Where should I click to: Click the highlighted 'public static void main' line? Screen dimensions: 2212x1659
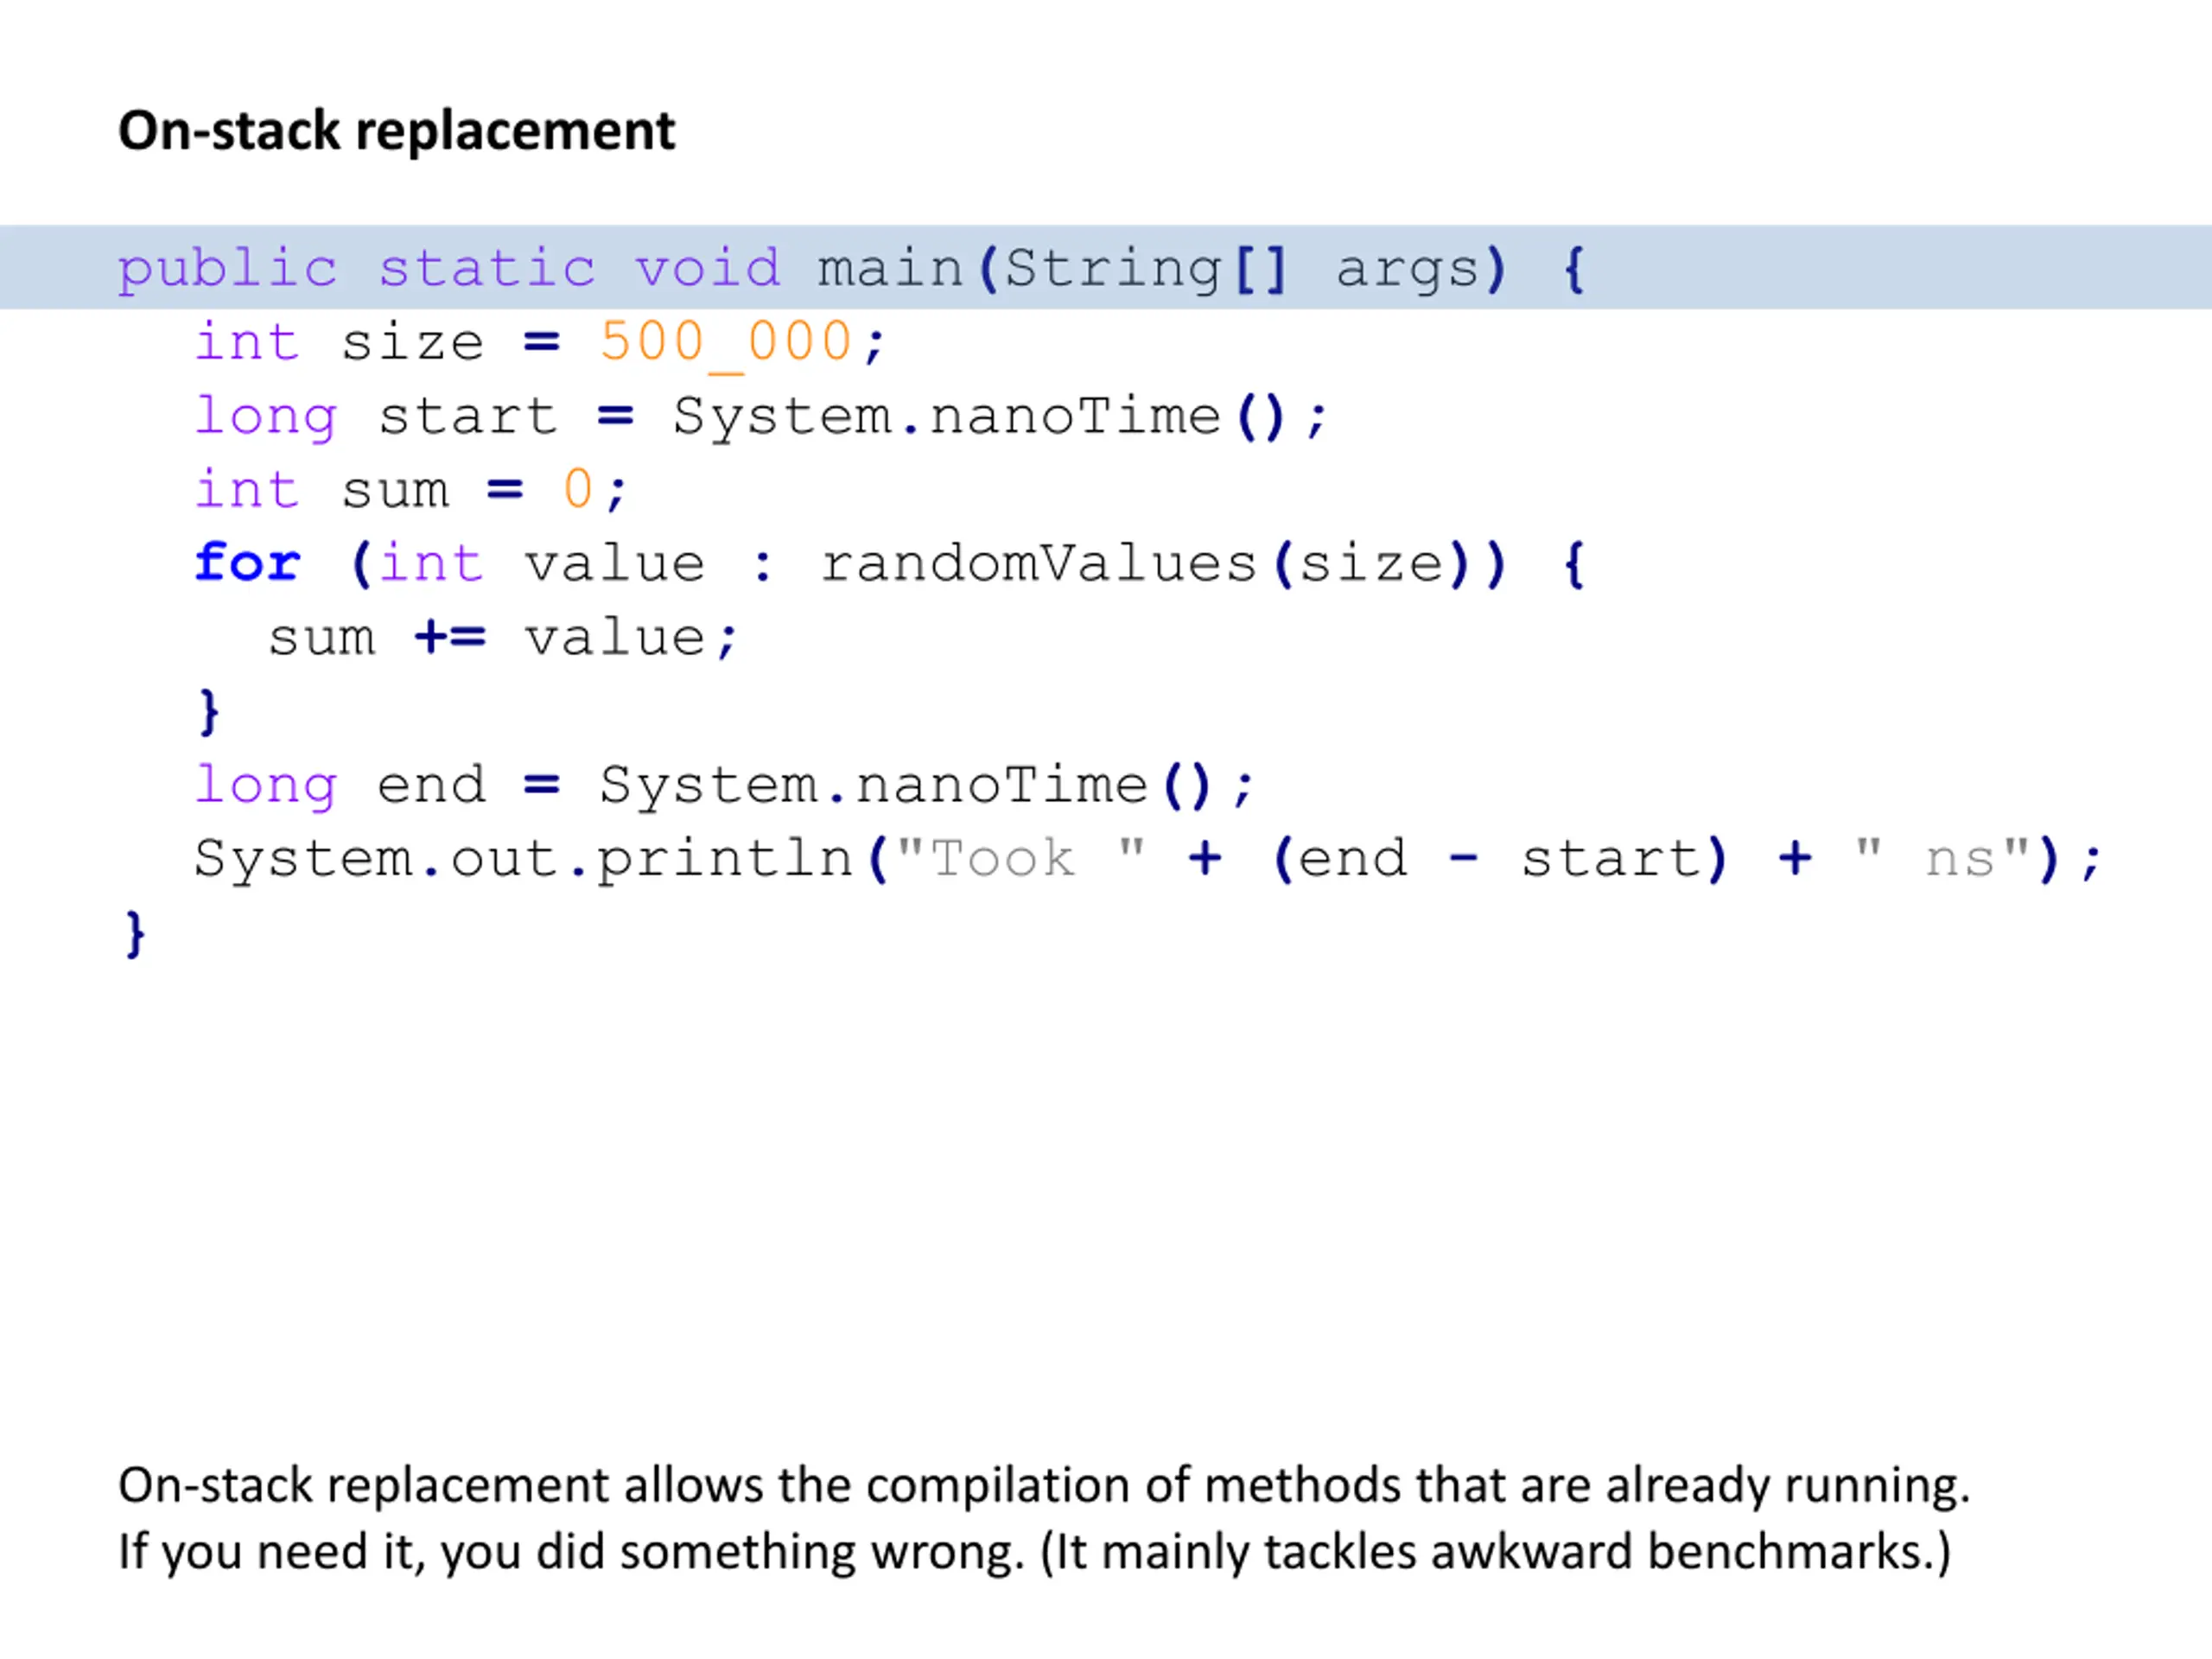(1106, 267)
